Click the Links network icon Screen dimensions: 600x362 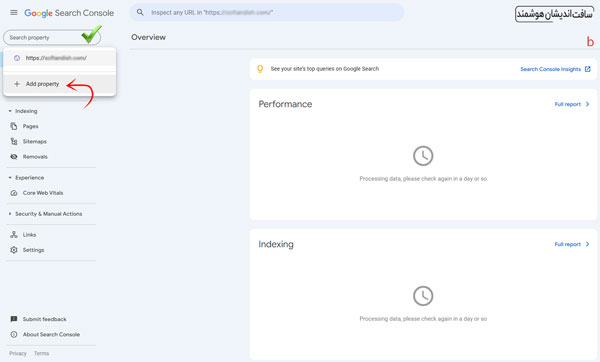(x=14, y=235)
